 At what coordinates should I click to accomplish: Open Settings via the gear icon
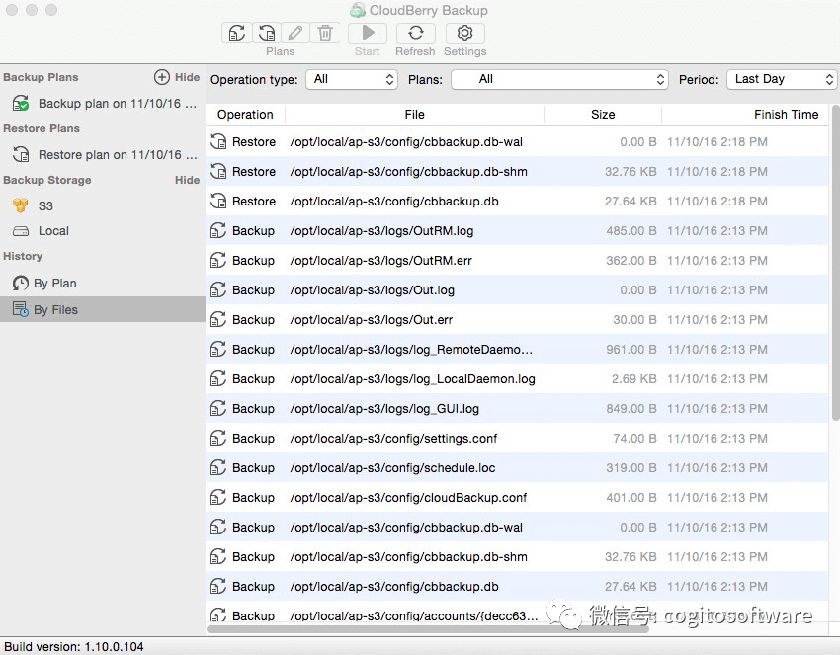464,33
